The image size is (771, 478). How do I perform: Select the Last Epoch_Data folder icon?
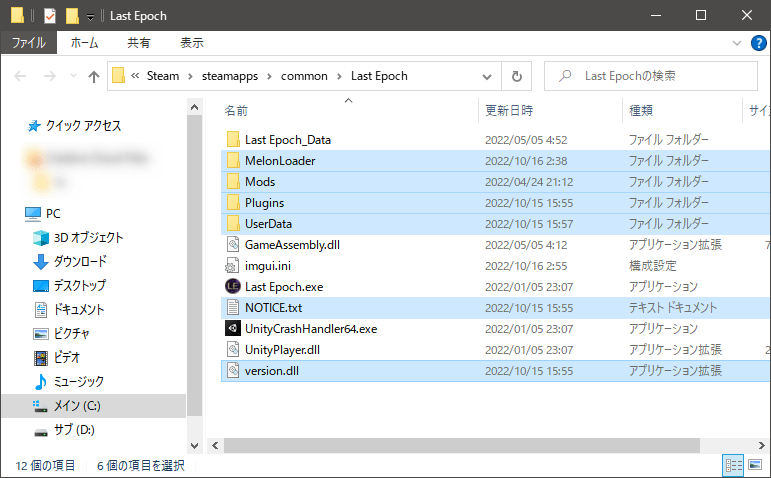click(x=233, y=140)
